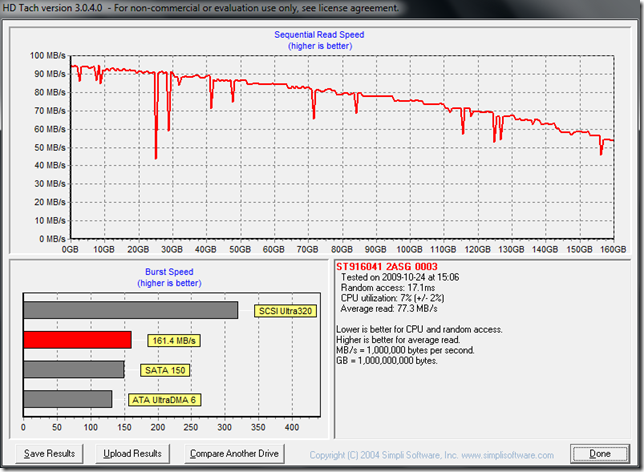Click the gray SCSI Ultra320 bar
Screen dimensions: 644x472
[x=130, y=310]
